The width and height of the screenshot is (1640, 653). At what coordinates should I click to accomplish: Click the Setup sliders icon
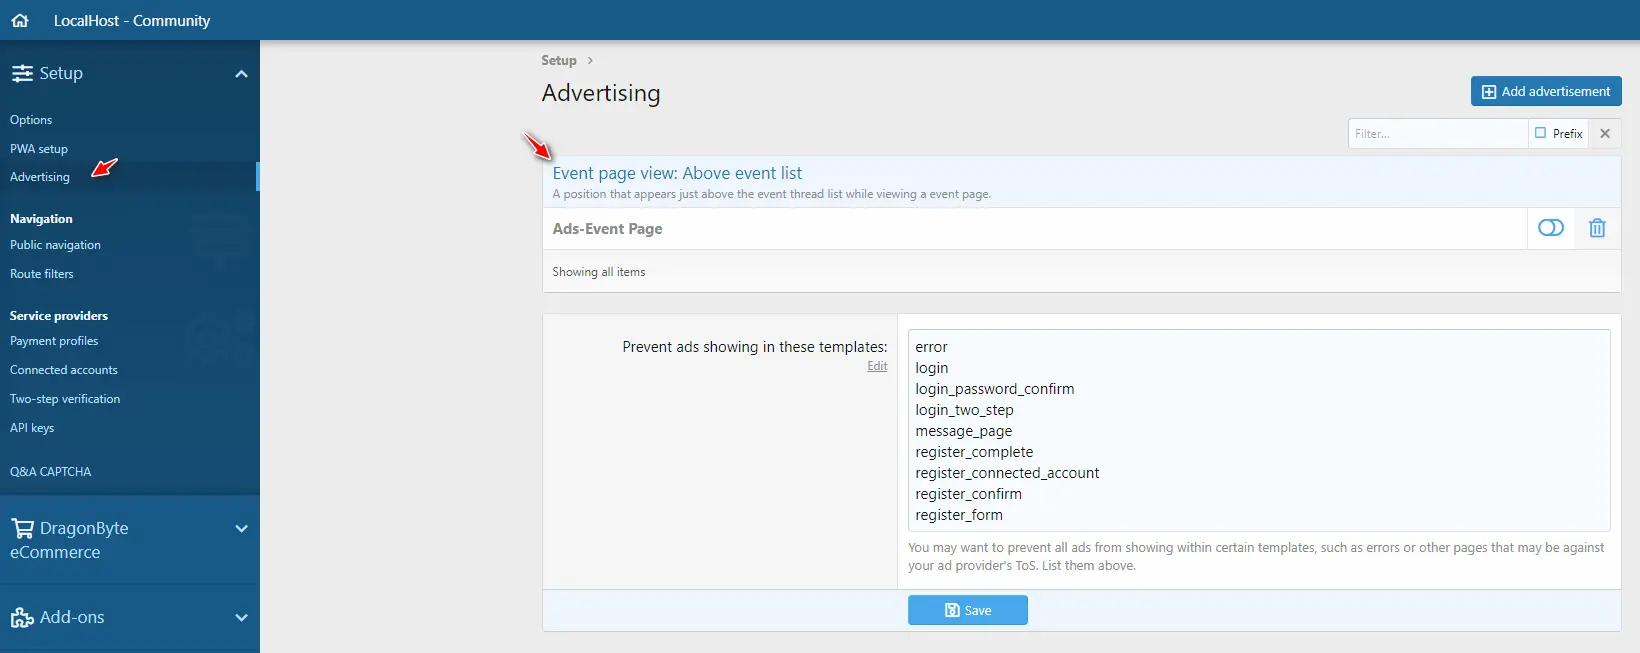[22, 73]
